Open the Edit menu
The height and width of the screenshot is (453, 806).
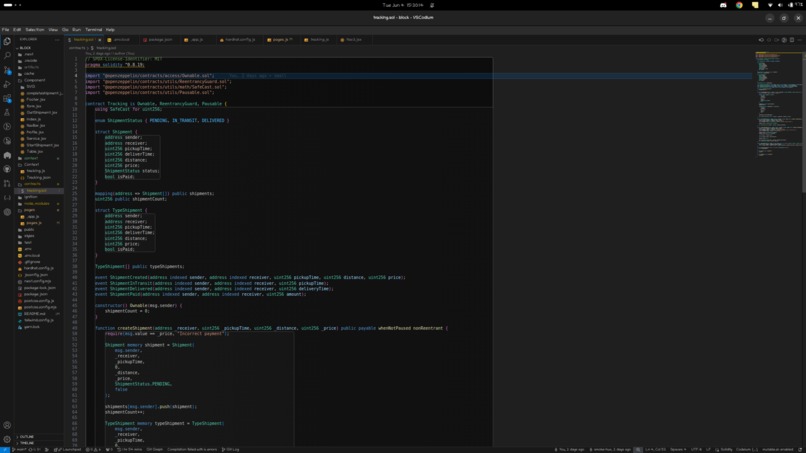point(17,30)
